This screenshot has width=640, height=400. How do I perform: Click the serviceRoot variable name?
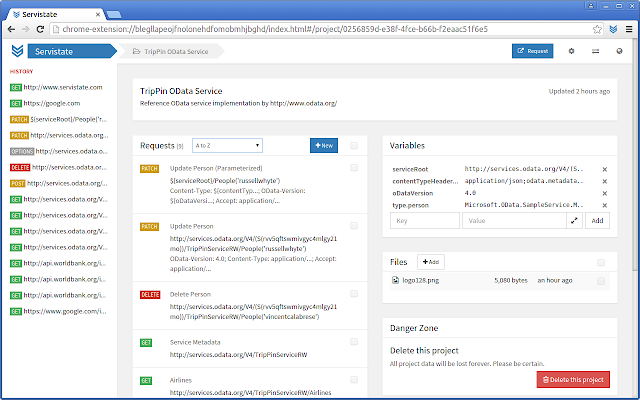(410, 169)
